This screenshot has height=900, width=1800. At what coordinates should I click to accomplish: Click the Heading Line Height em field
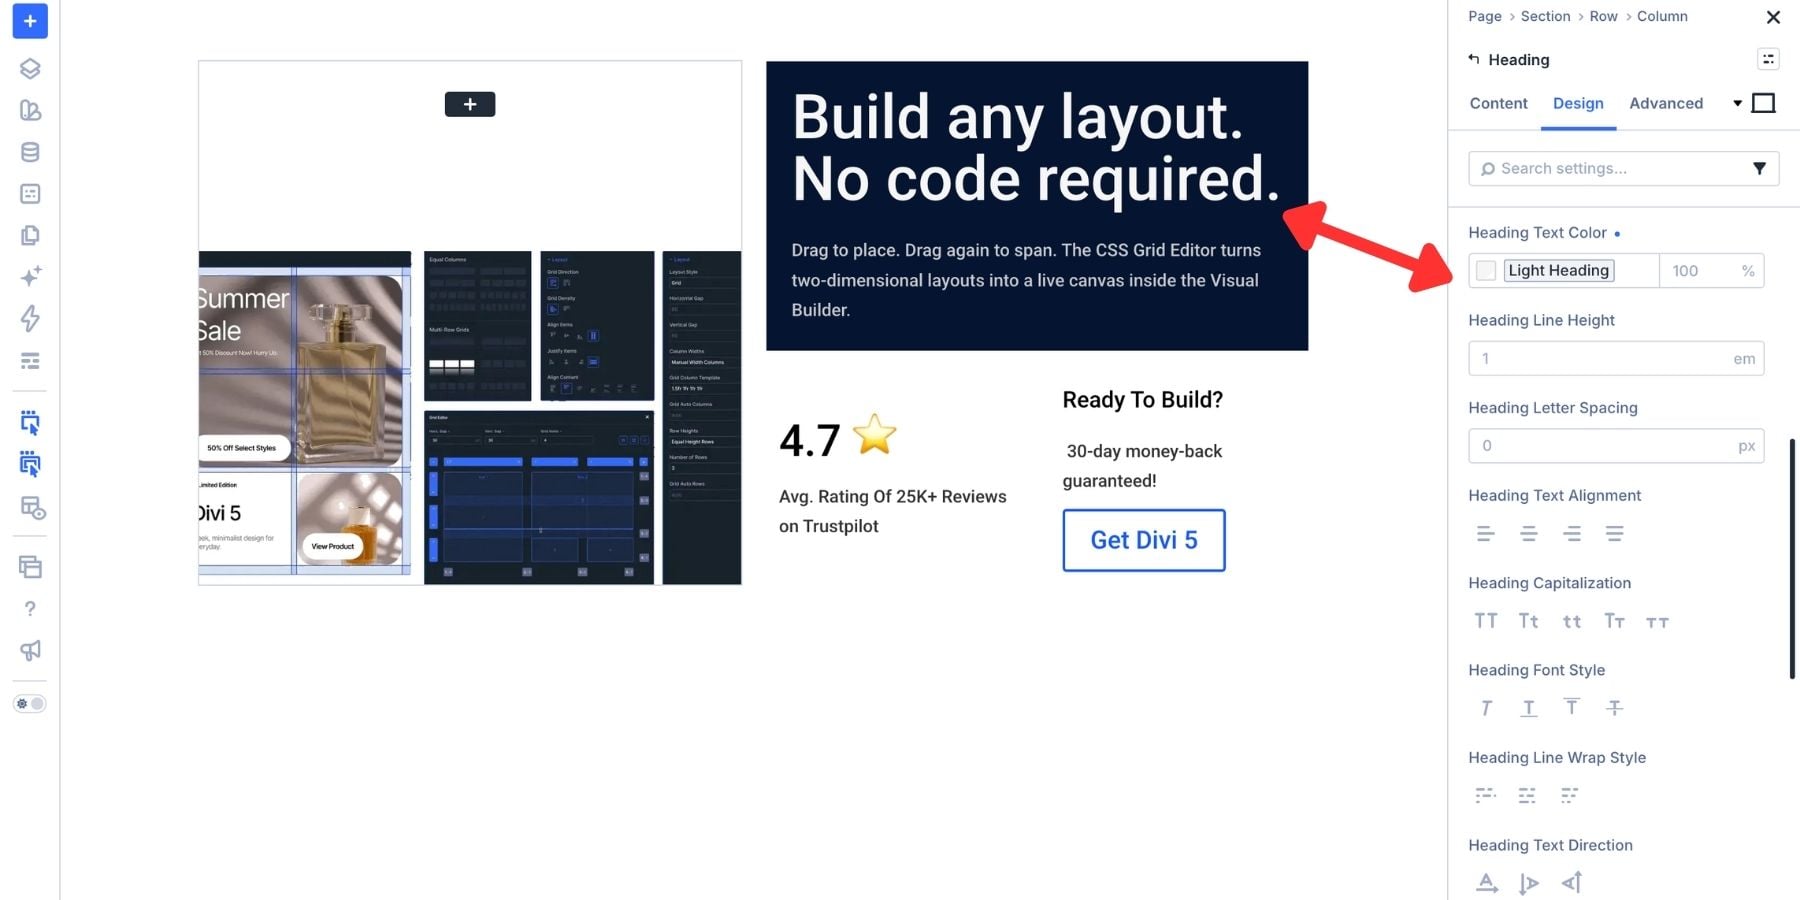click(1616, 358)
